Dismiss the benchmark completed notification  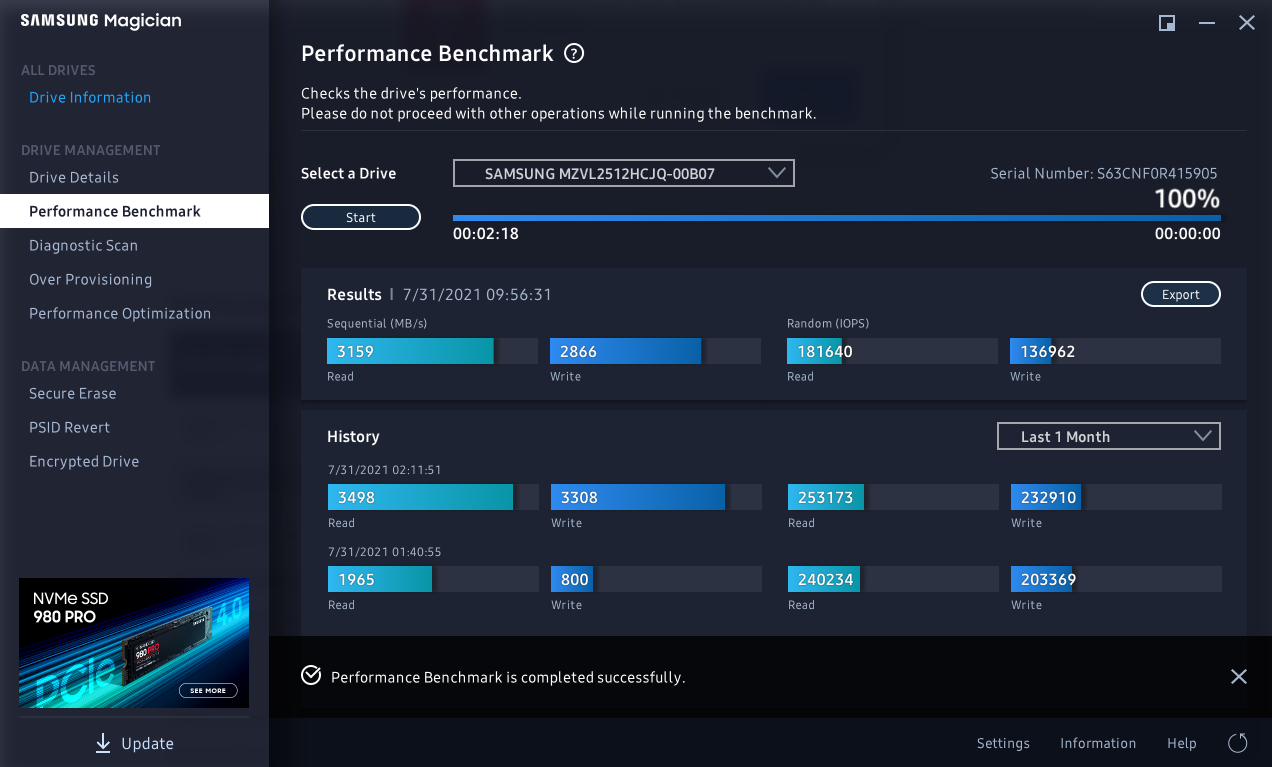tap(1238, 677)
